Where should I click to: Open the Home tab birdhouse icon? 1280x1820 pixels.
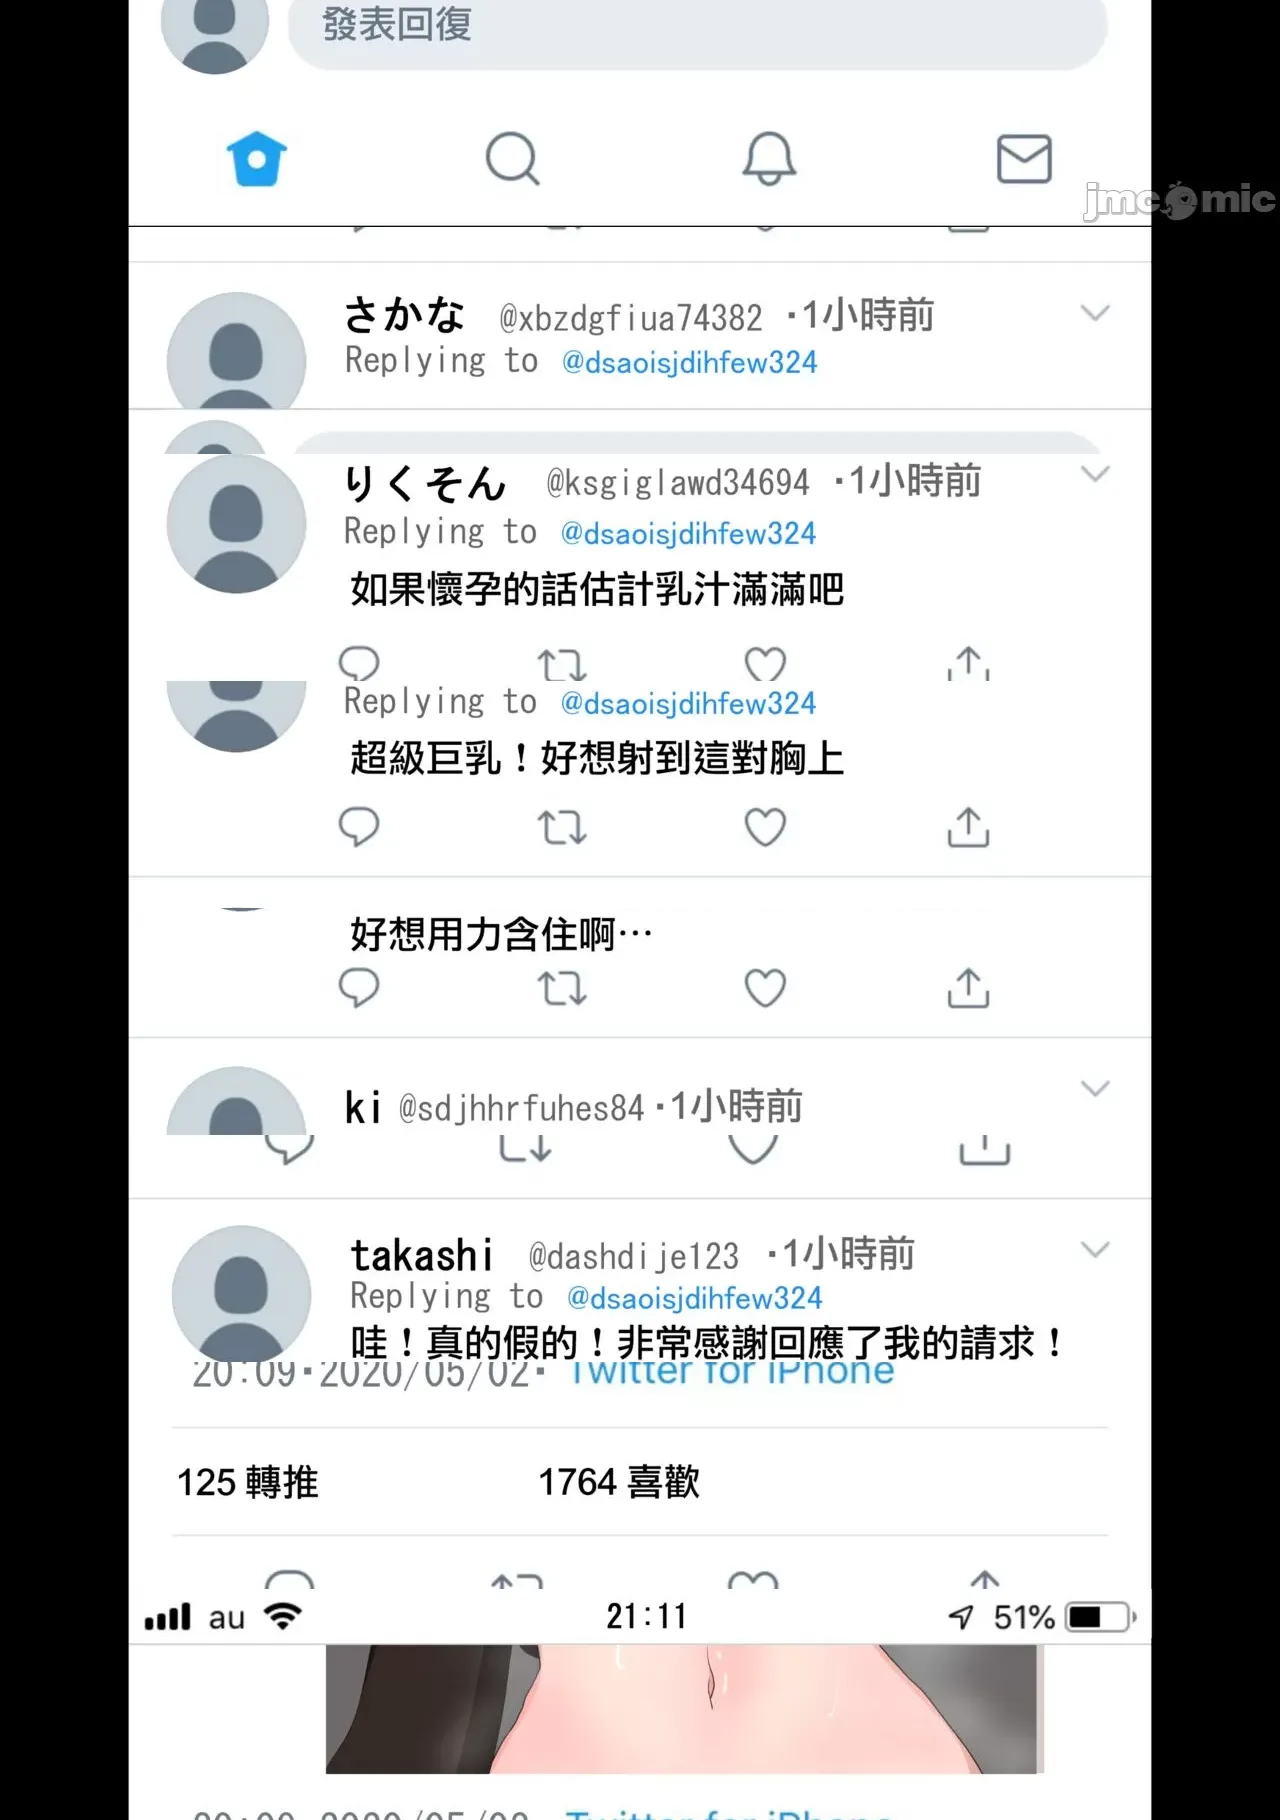(257, 159)
